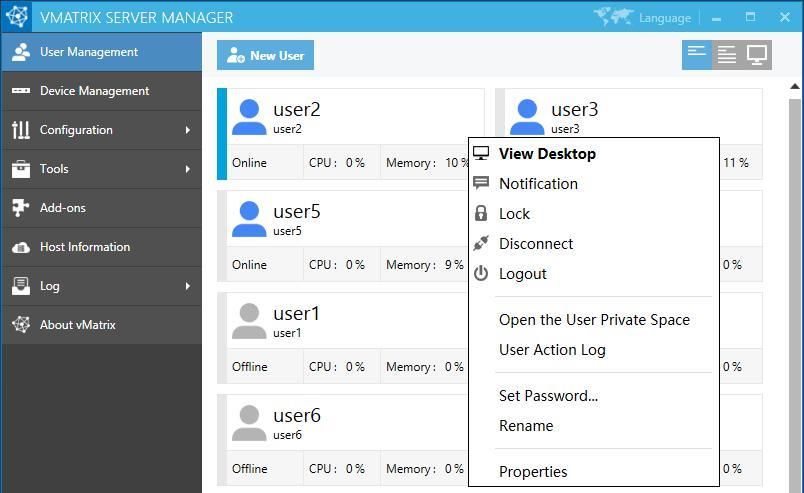Click the 11 % memory value
This screenshot has width=804, height=493.
(736, 163)
